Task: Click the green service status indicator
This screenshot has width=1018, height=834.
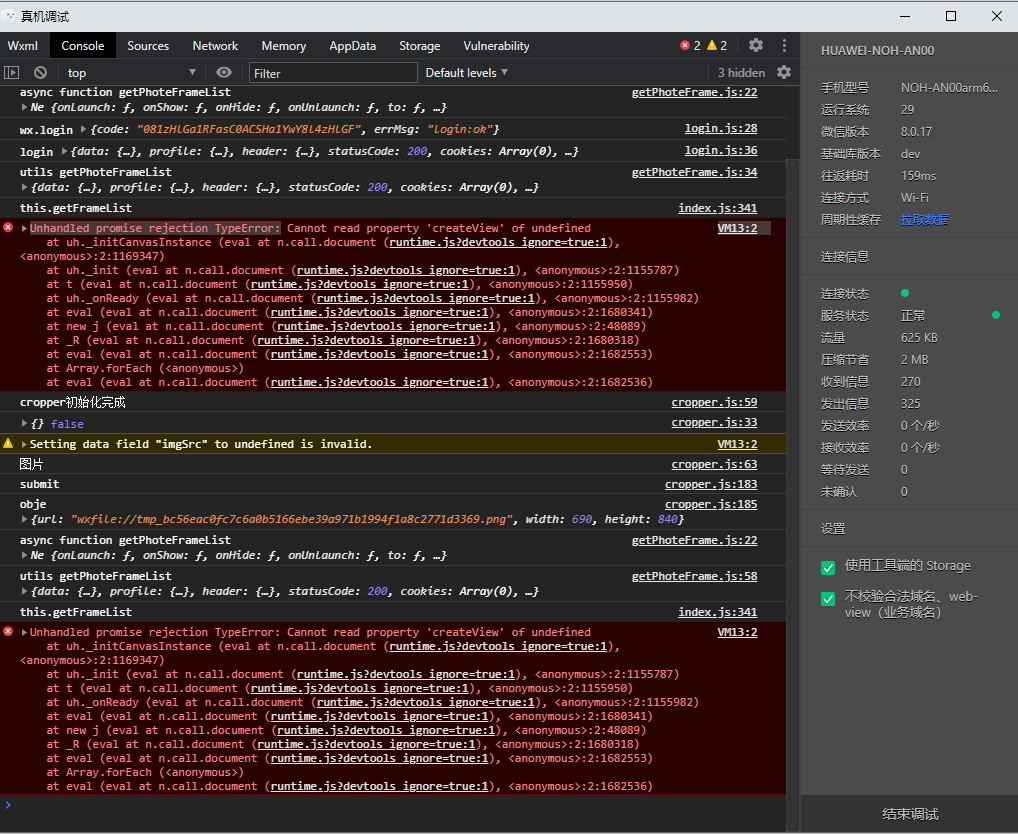Action: tap(996, 315)
